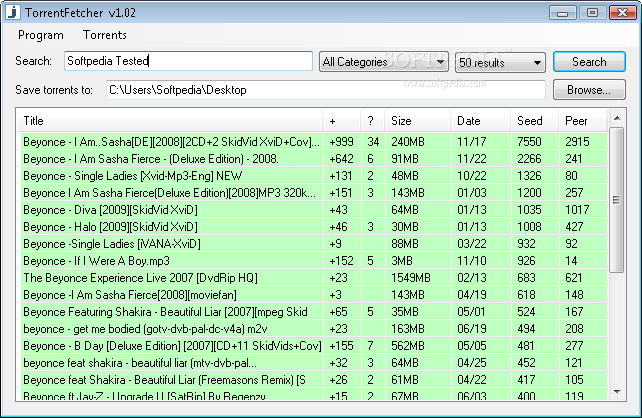Viewport: 642px width, 418px height.
Task: Select Beautiful Liar (Freemasons Remix) row
Action: pyautogui.click(x=314, y=380)
